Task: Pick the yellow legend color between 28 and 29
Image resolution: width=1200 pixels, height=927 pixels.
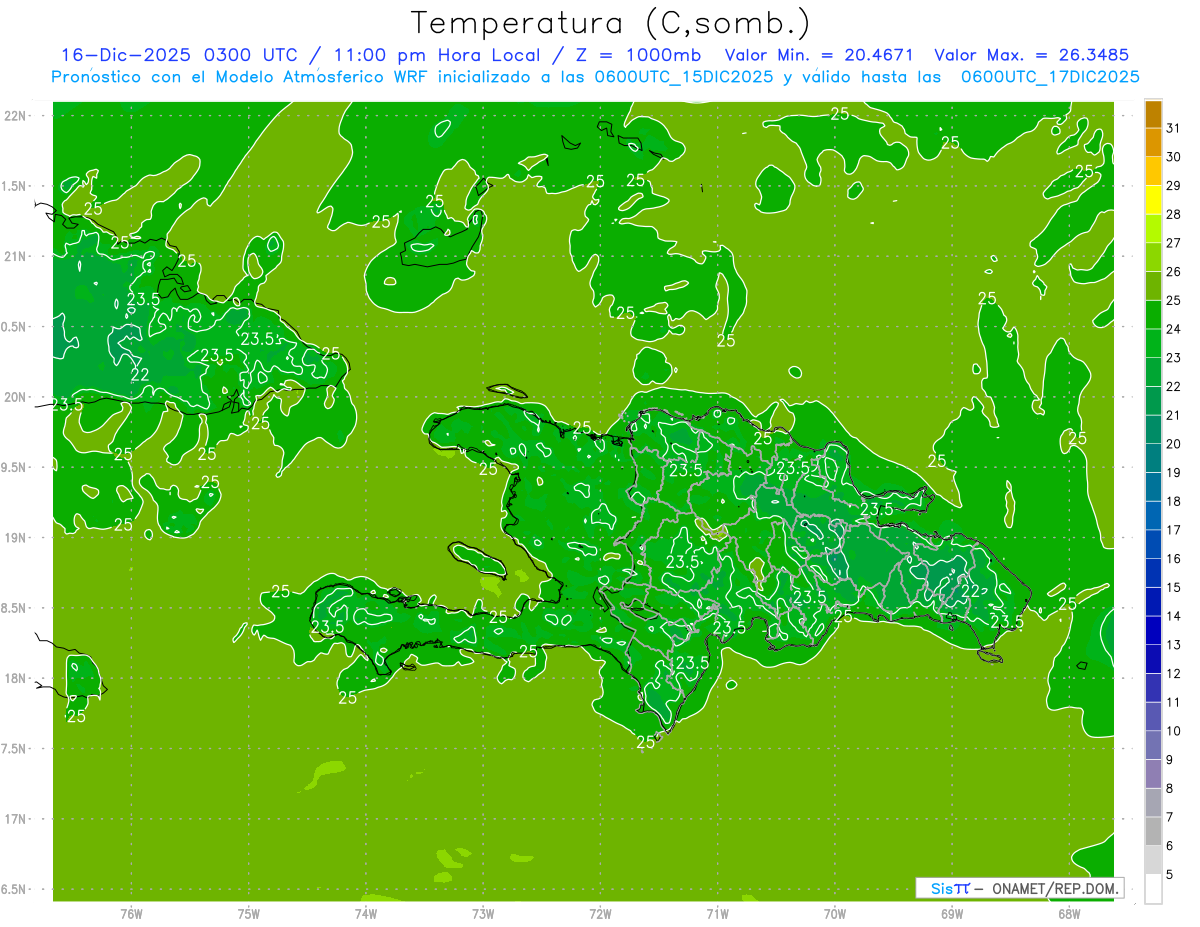Action: 1153,200
